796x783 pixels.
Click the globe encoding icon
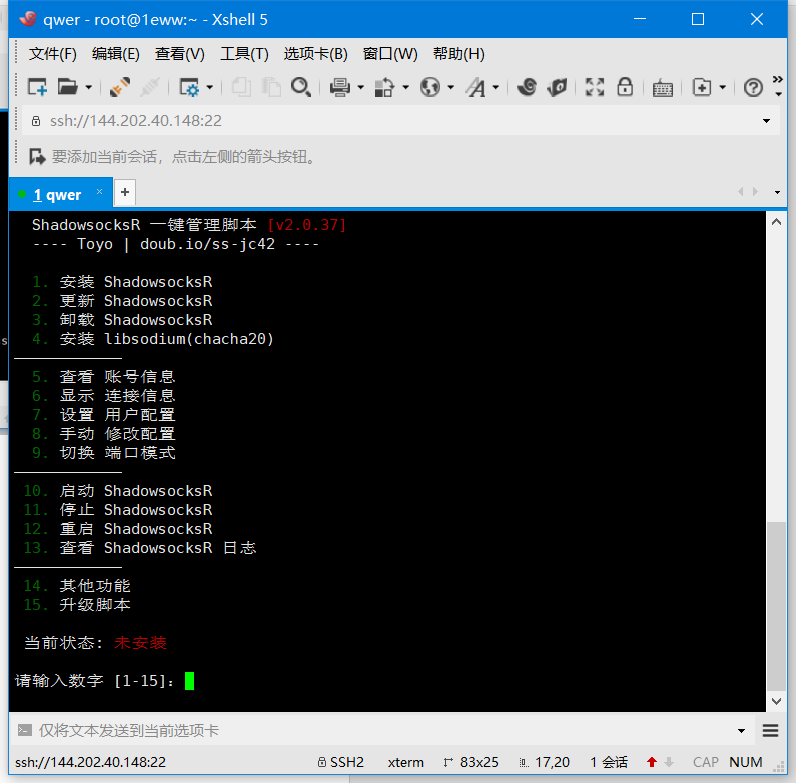pos(430,87)
